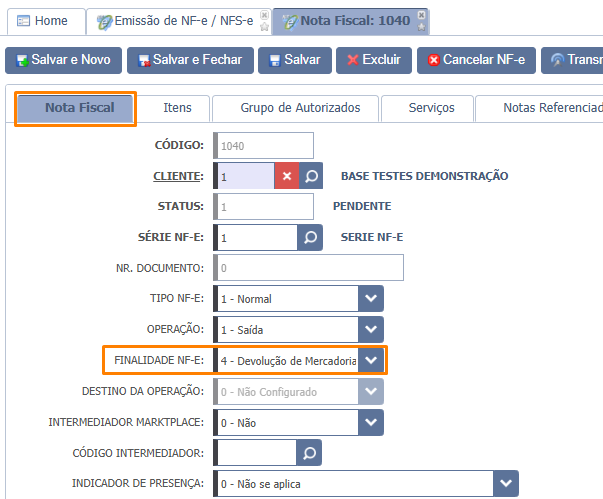Viewport: 603px width, 499px height.
Task: Expand the Operação dropdown
Action: click(x=371, y=329)
